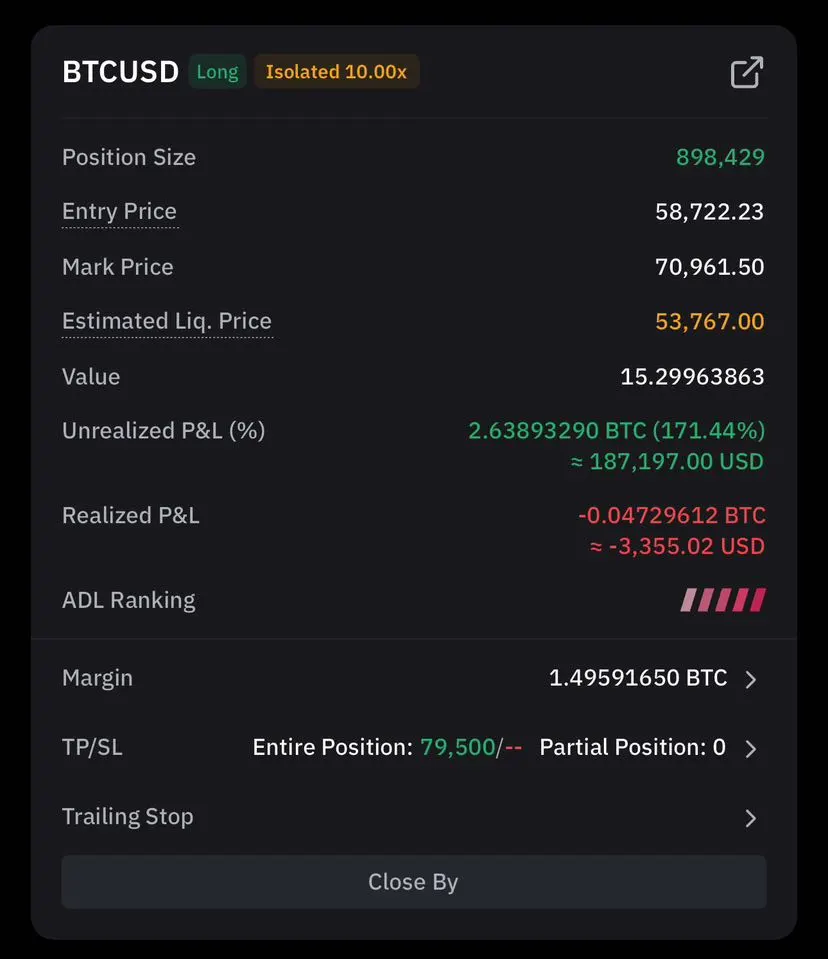This screenshot has height=959, width=828.
Task: Tap the Entry Price underlined label
Action: [x=119, y=212]
